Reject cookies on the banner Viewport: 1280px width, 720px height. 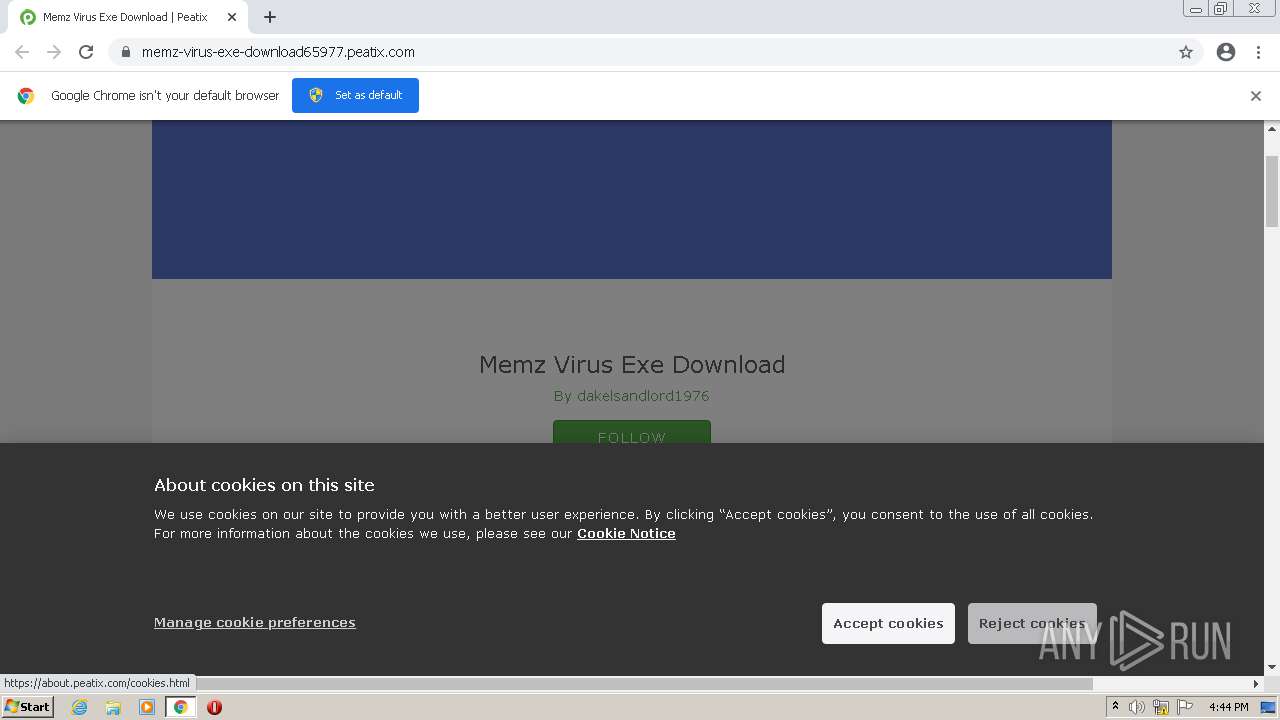click(1032, 623)
